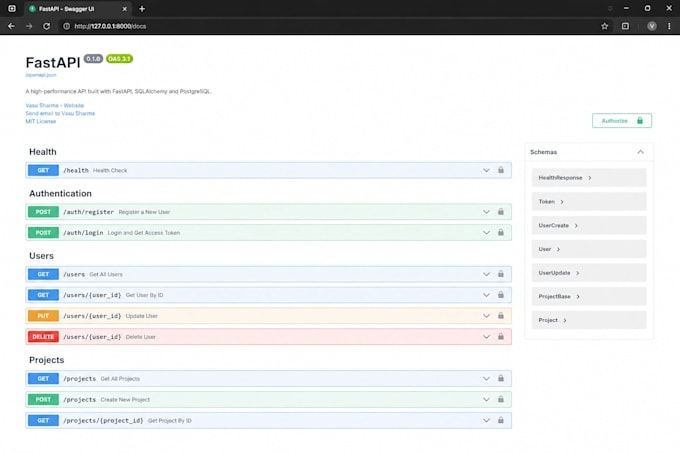Screen dimensions: 680x453
Task: Click the PUT badge on /users/{user_id}
Action: pos(43,316)
